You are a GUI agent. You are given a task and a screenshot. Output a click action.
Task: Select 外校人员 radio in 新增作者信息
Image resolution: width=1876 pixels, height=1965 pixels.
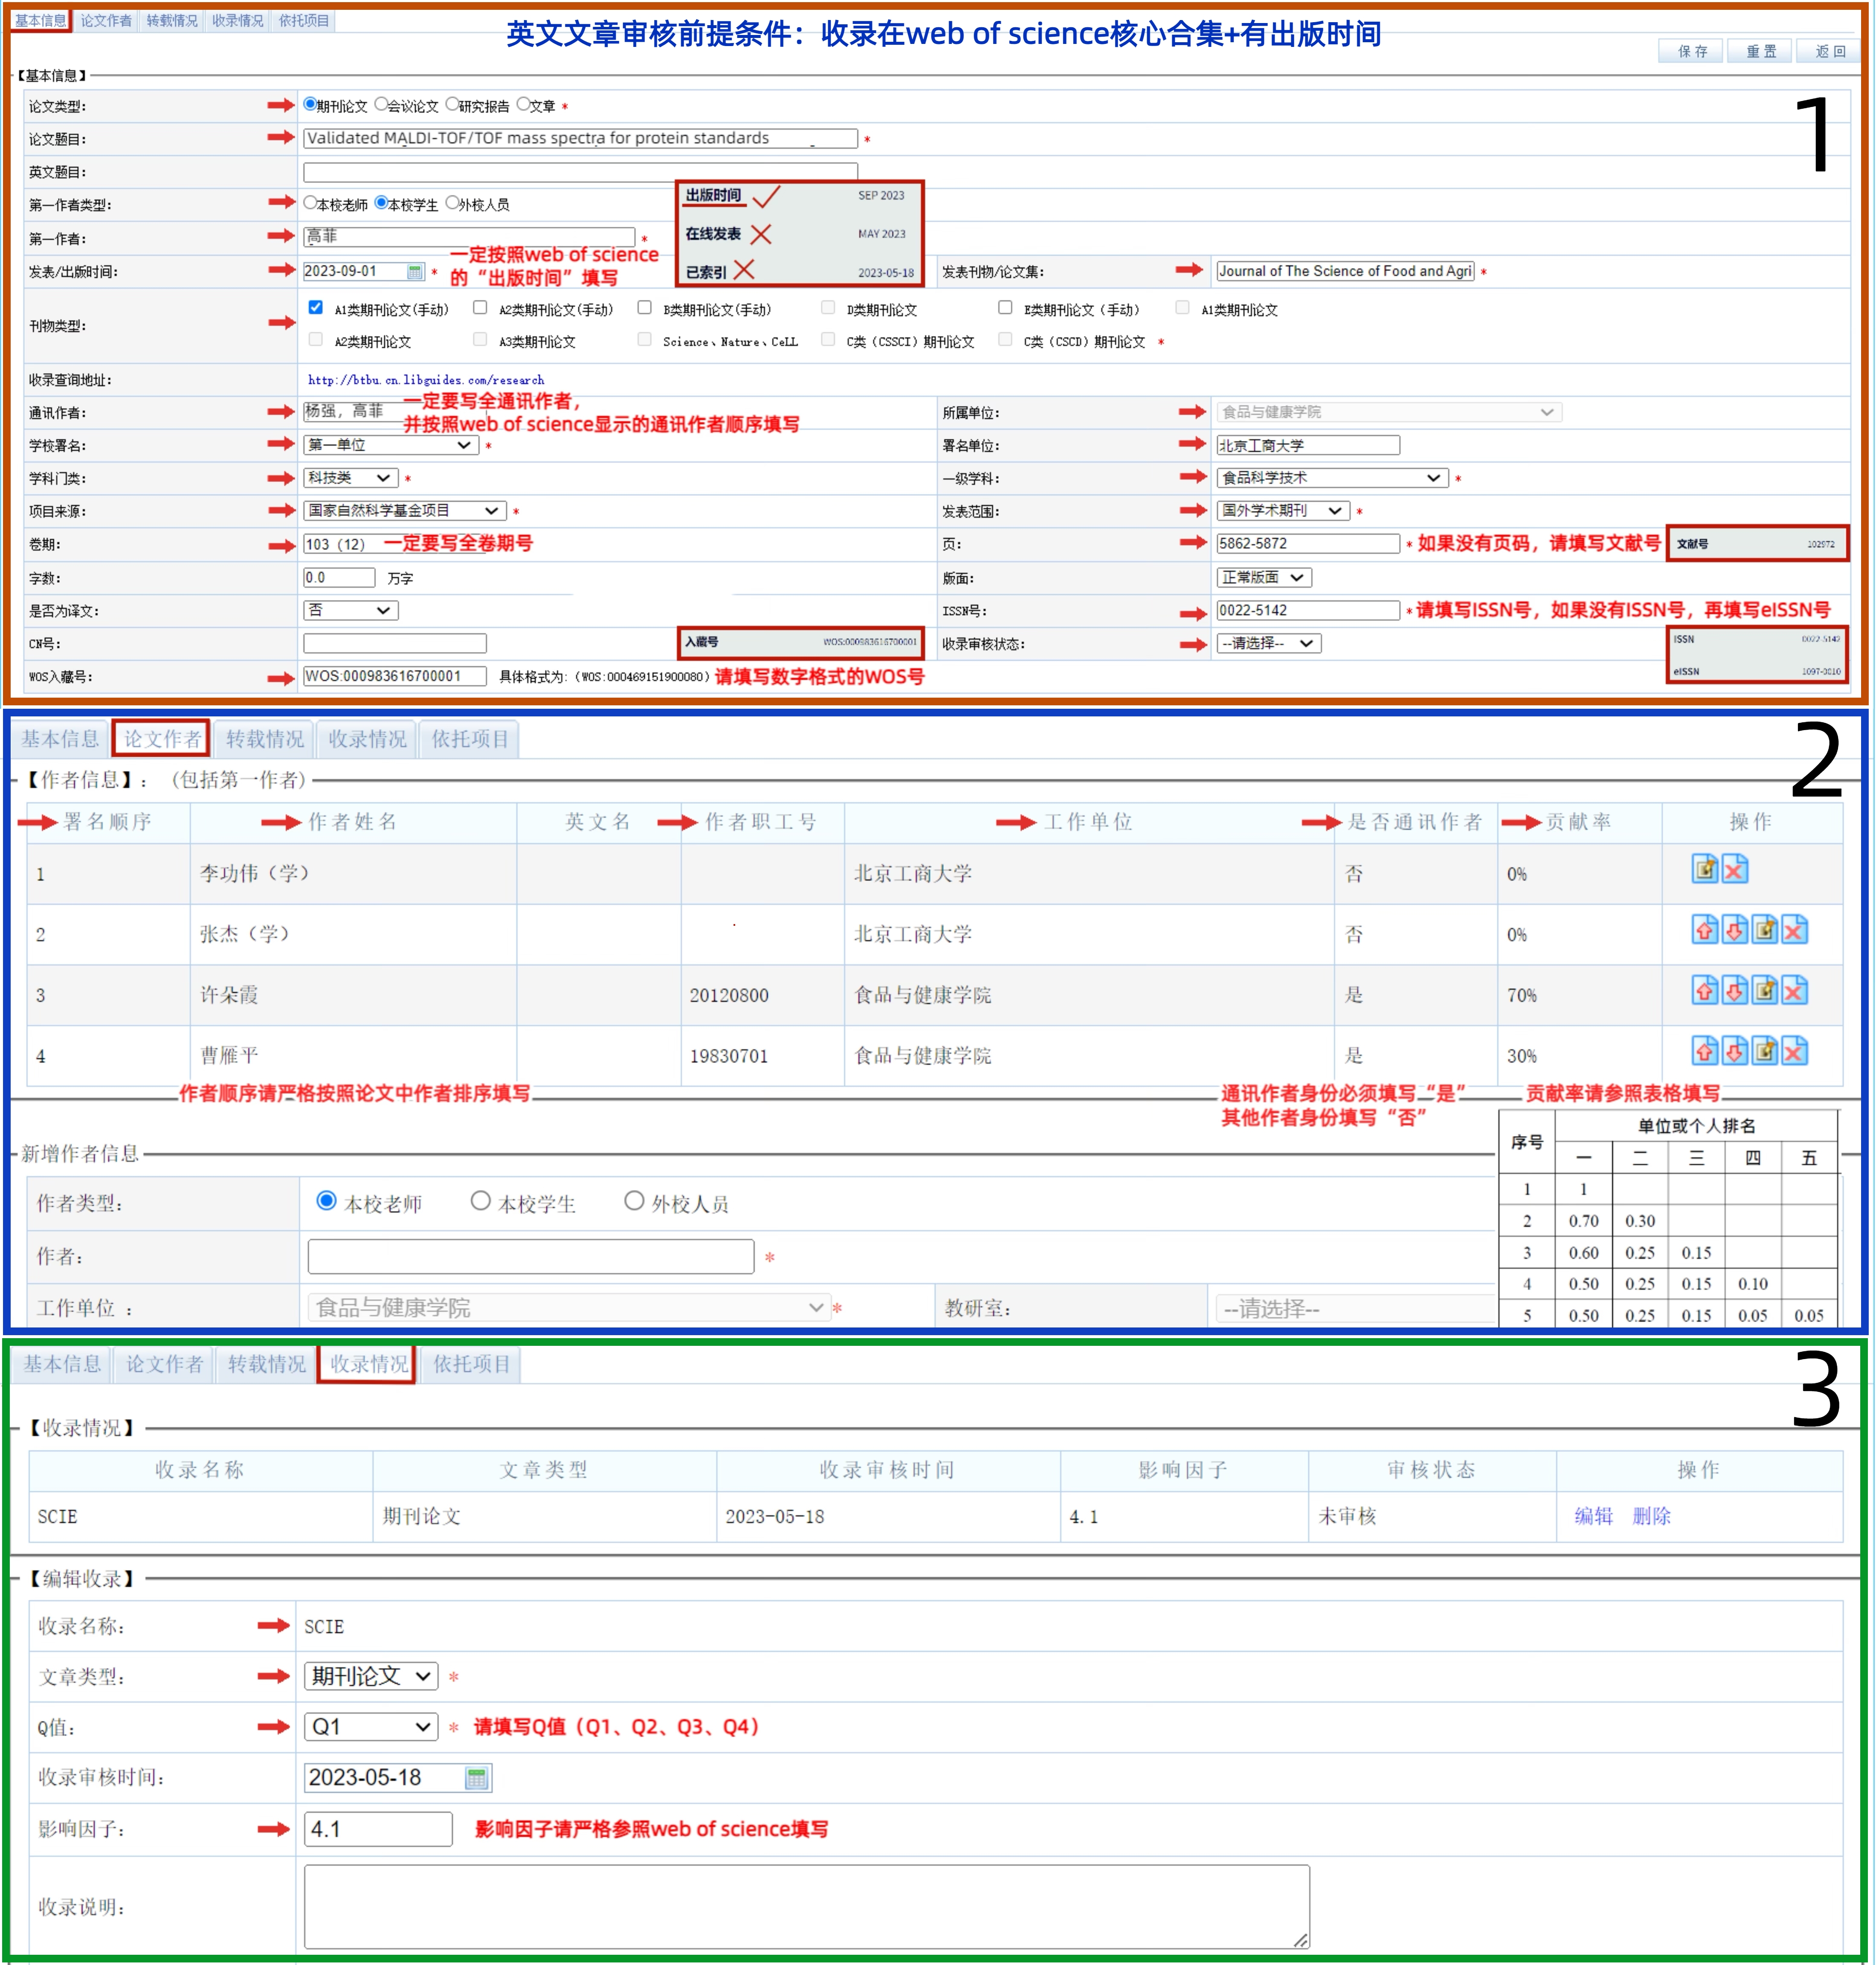tap(634, 1201)
